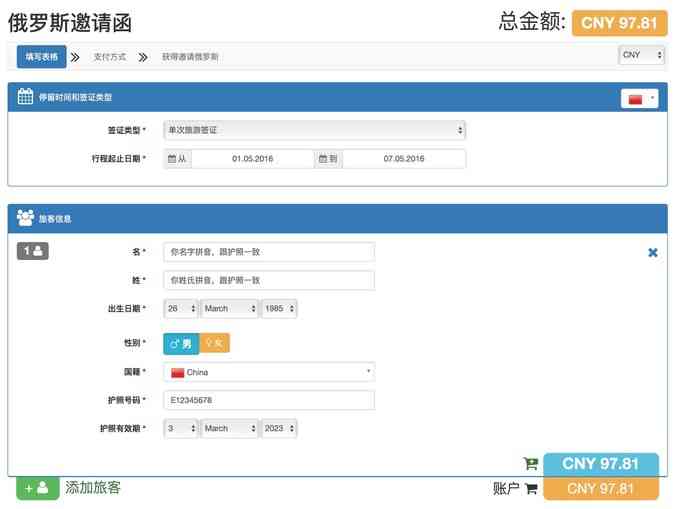Expand the visa type 单次旅游签证 dropdown
The height and width of the screenshot is (509, 680).
click(314, 130)
